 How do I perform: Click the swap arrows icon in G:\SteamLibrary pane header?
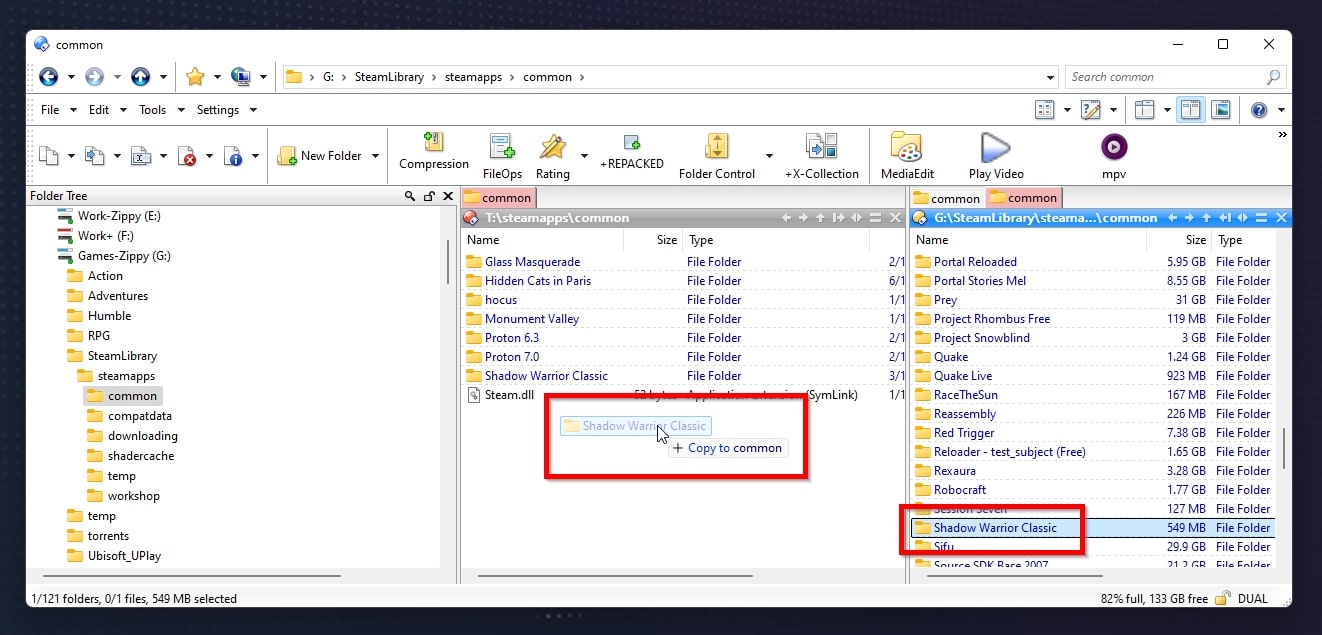pos(1243,217)
